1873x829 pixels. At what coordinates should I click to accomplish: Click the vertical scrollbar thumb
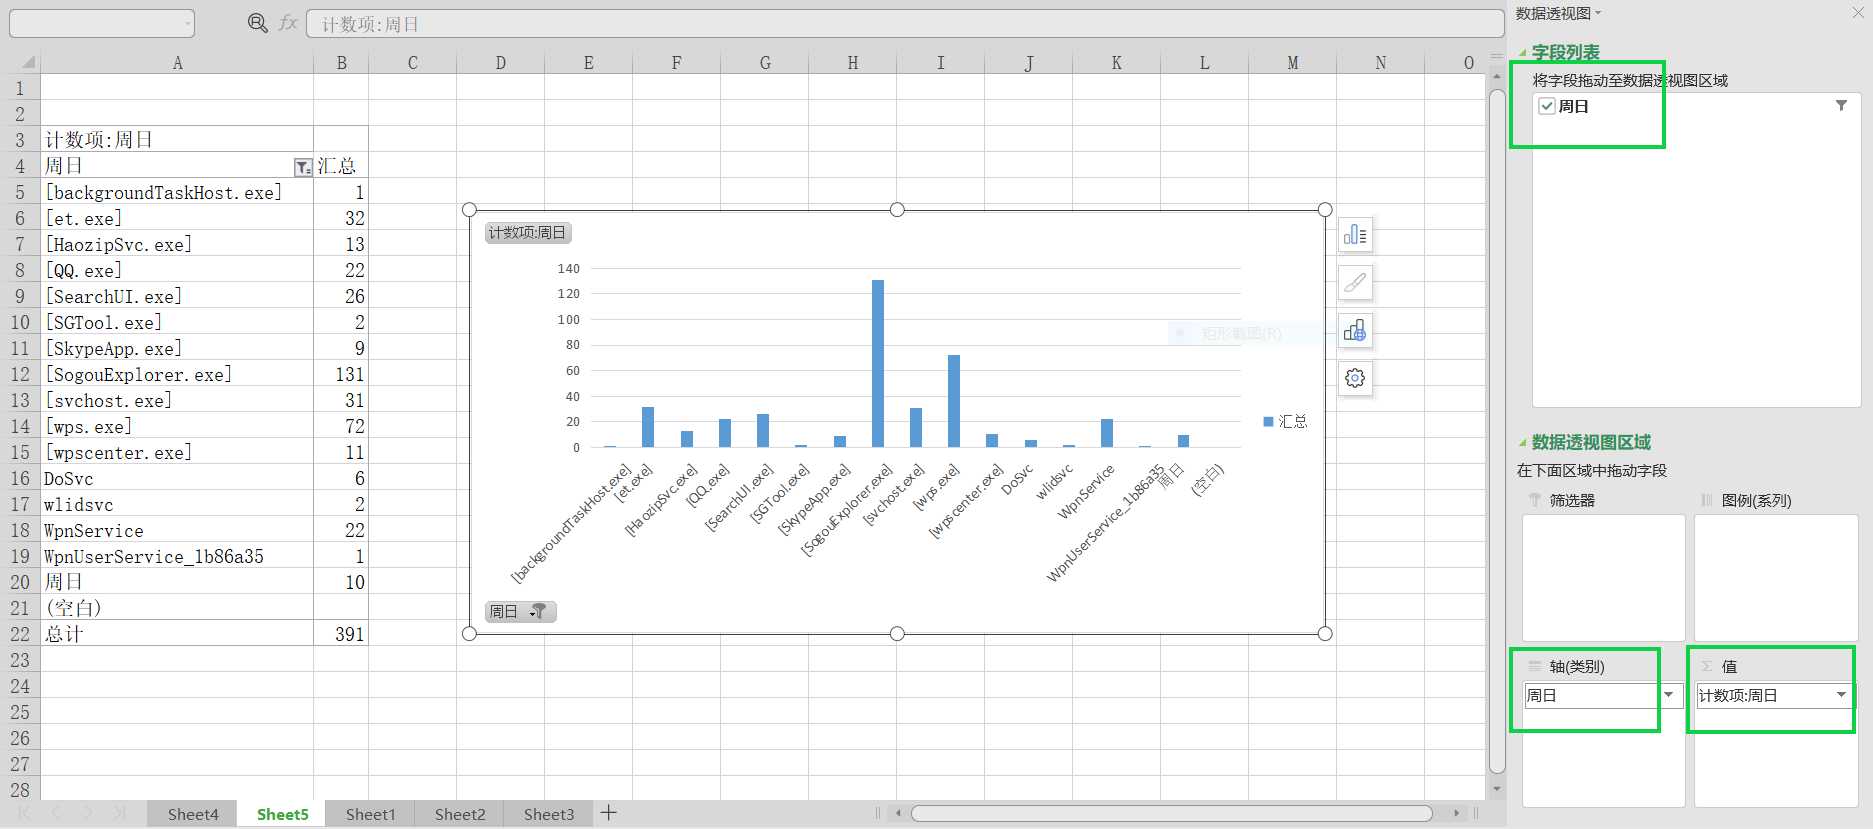coord(1497,430)
